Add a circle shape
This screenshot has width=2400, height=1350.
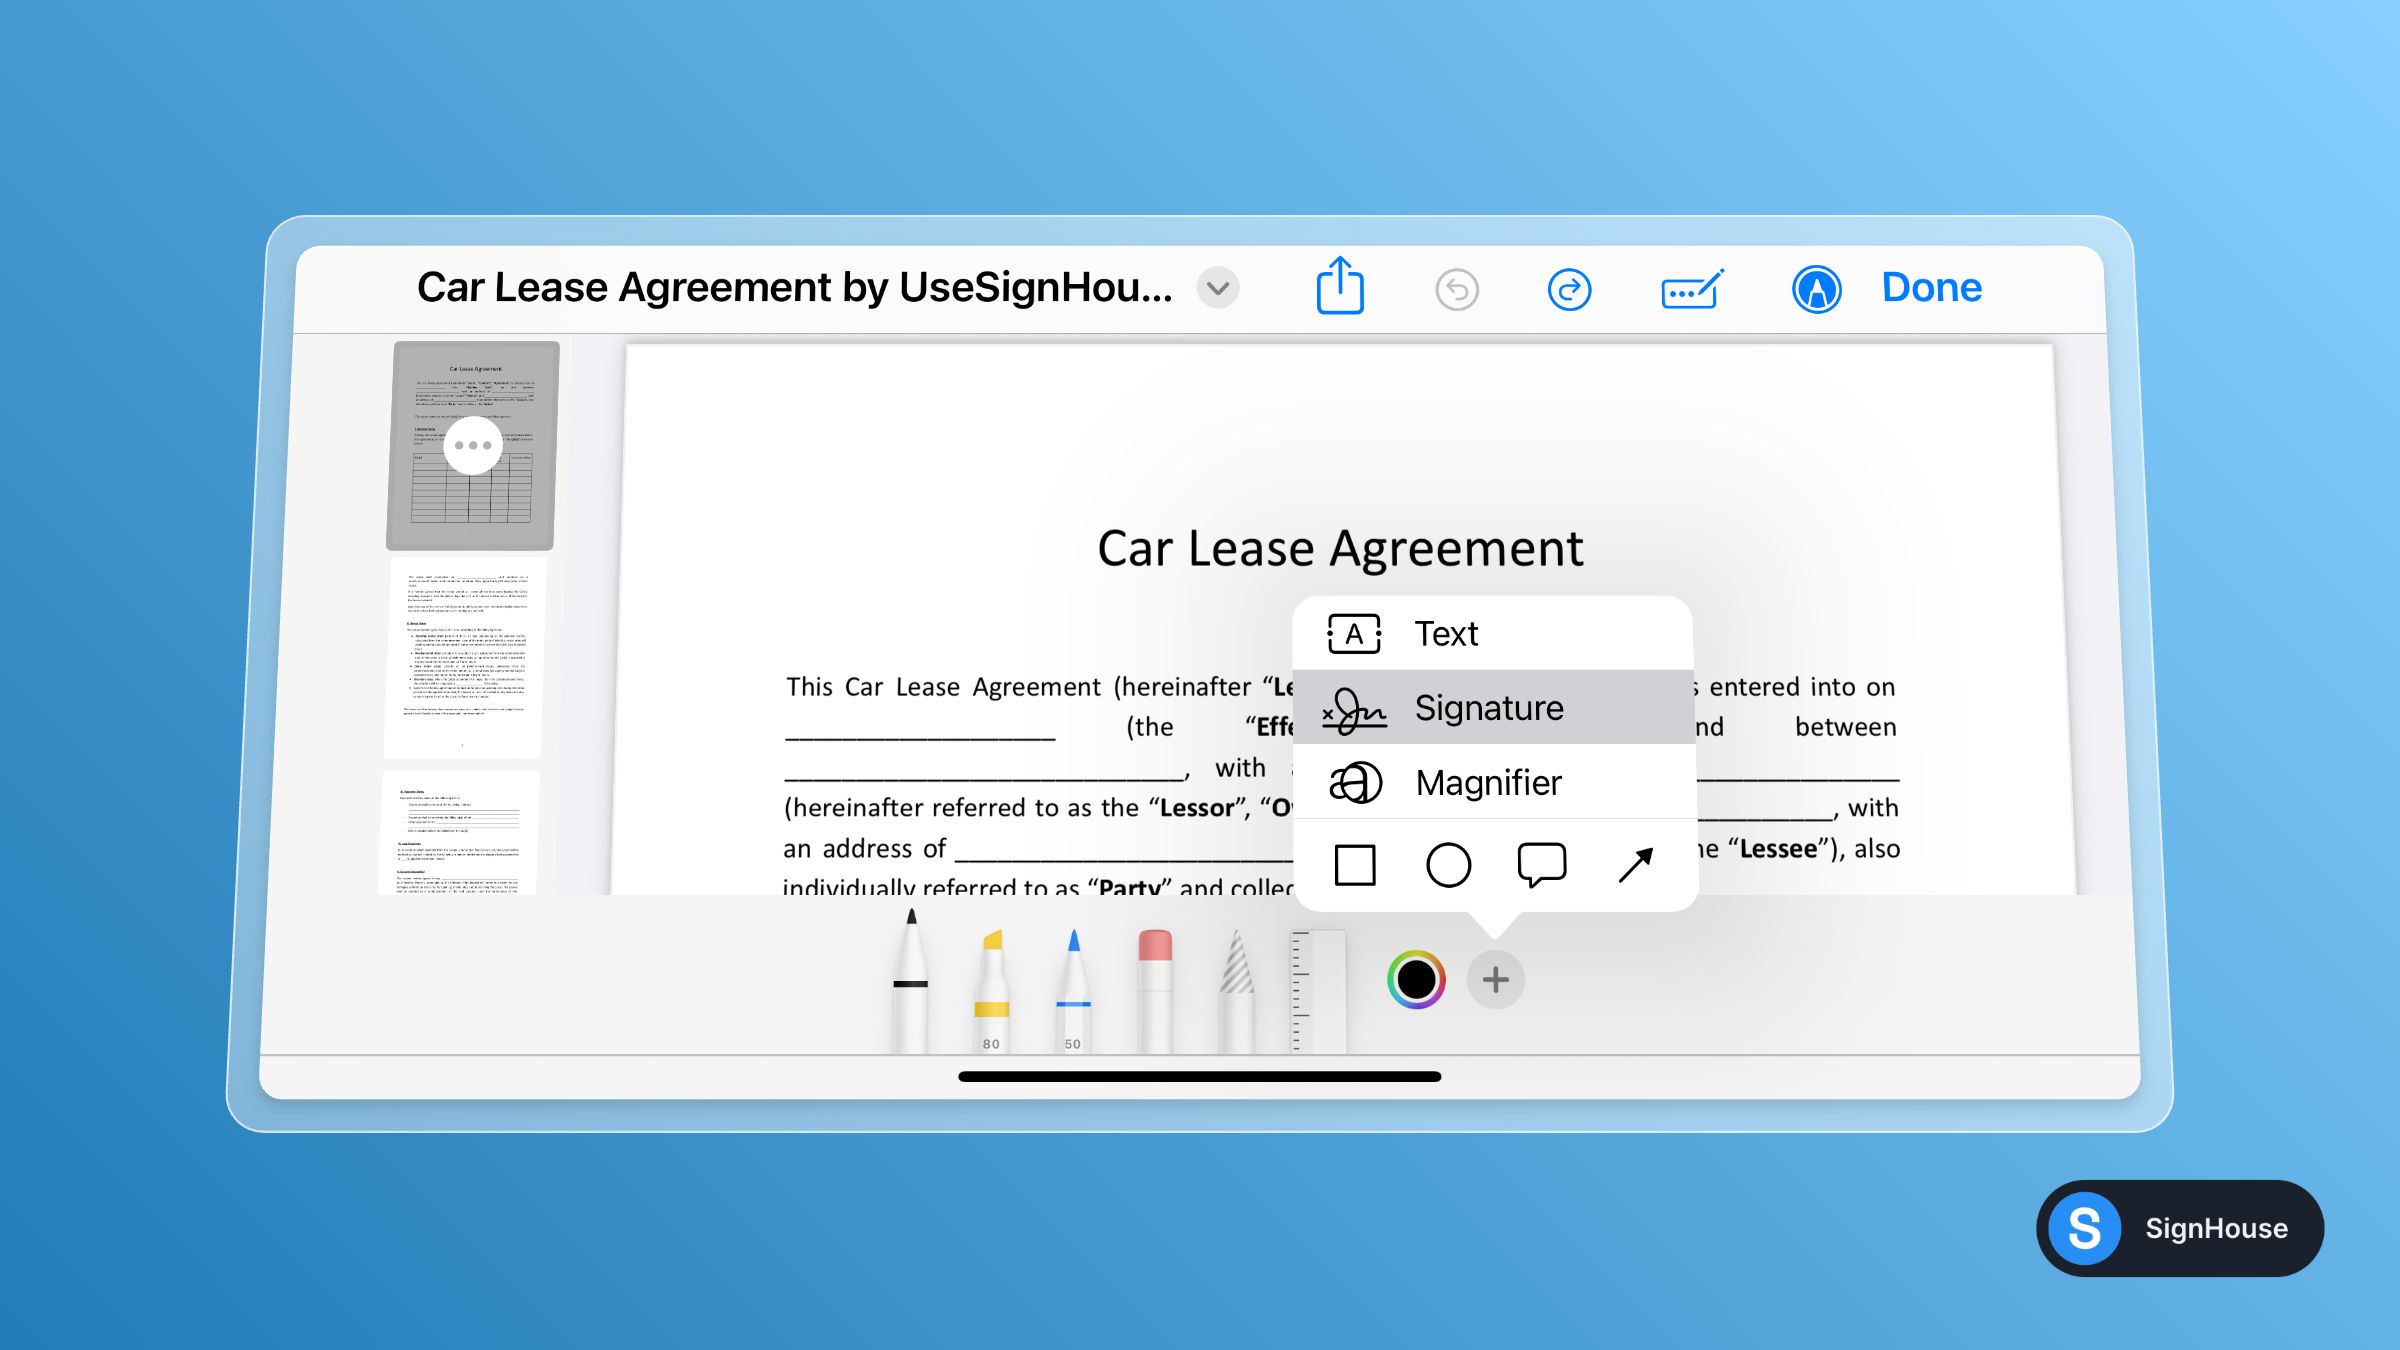pyautogui.click(x=1448, y=865)
